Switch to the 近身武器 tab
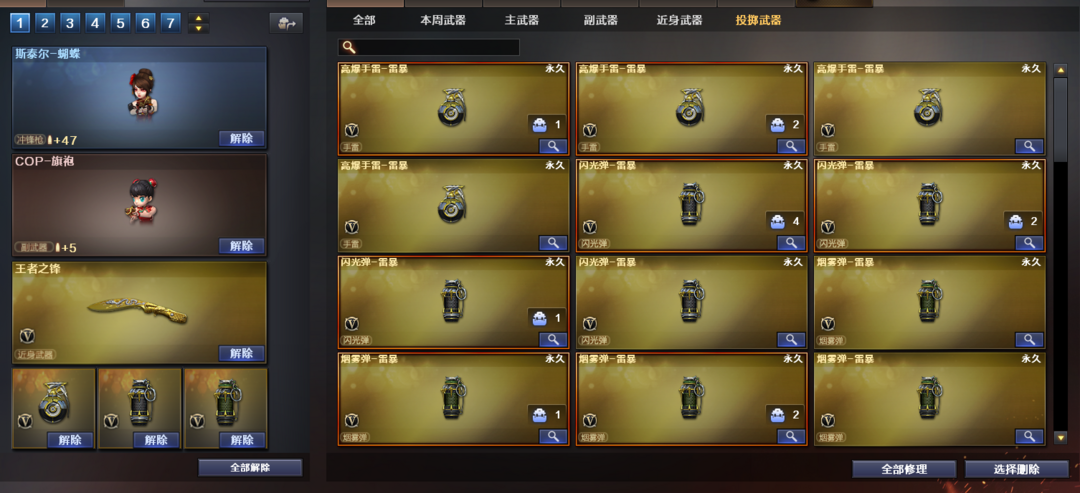Image resolution: width=1080 pixels, height=493 pixels. coord(679,21)
